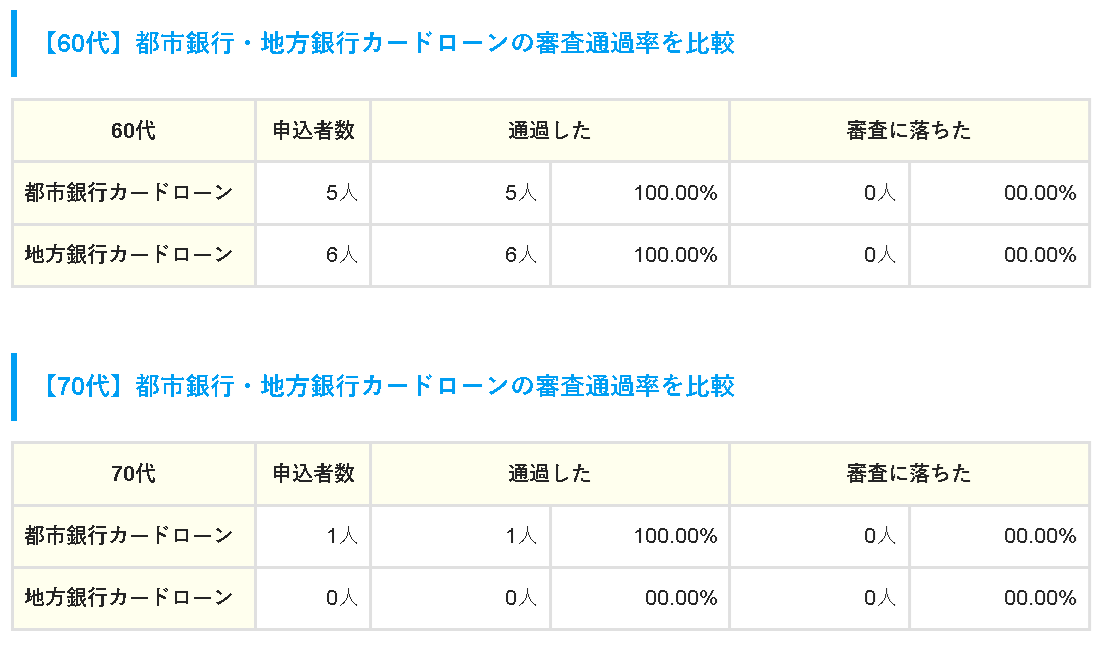Click 審査に落ちた header in the 70代 table
Image resolution: width=1111 pixels, height=651 pixels.
[x=908, y=473]
